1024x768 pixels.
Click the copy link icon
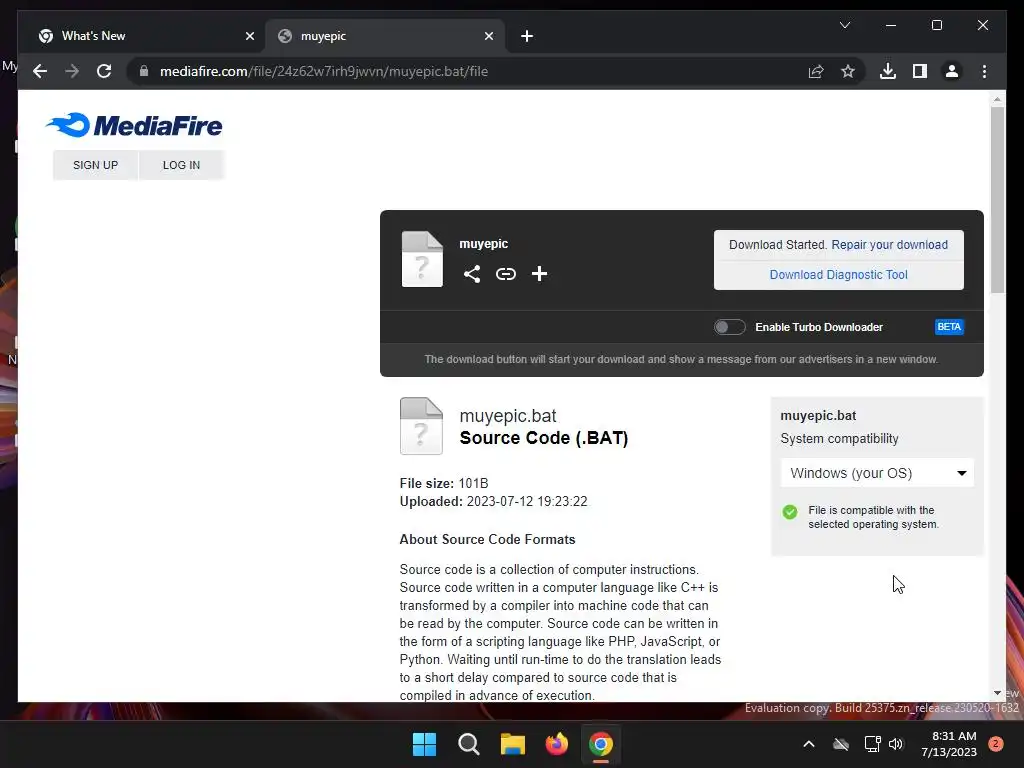[x=505, y=274]
